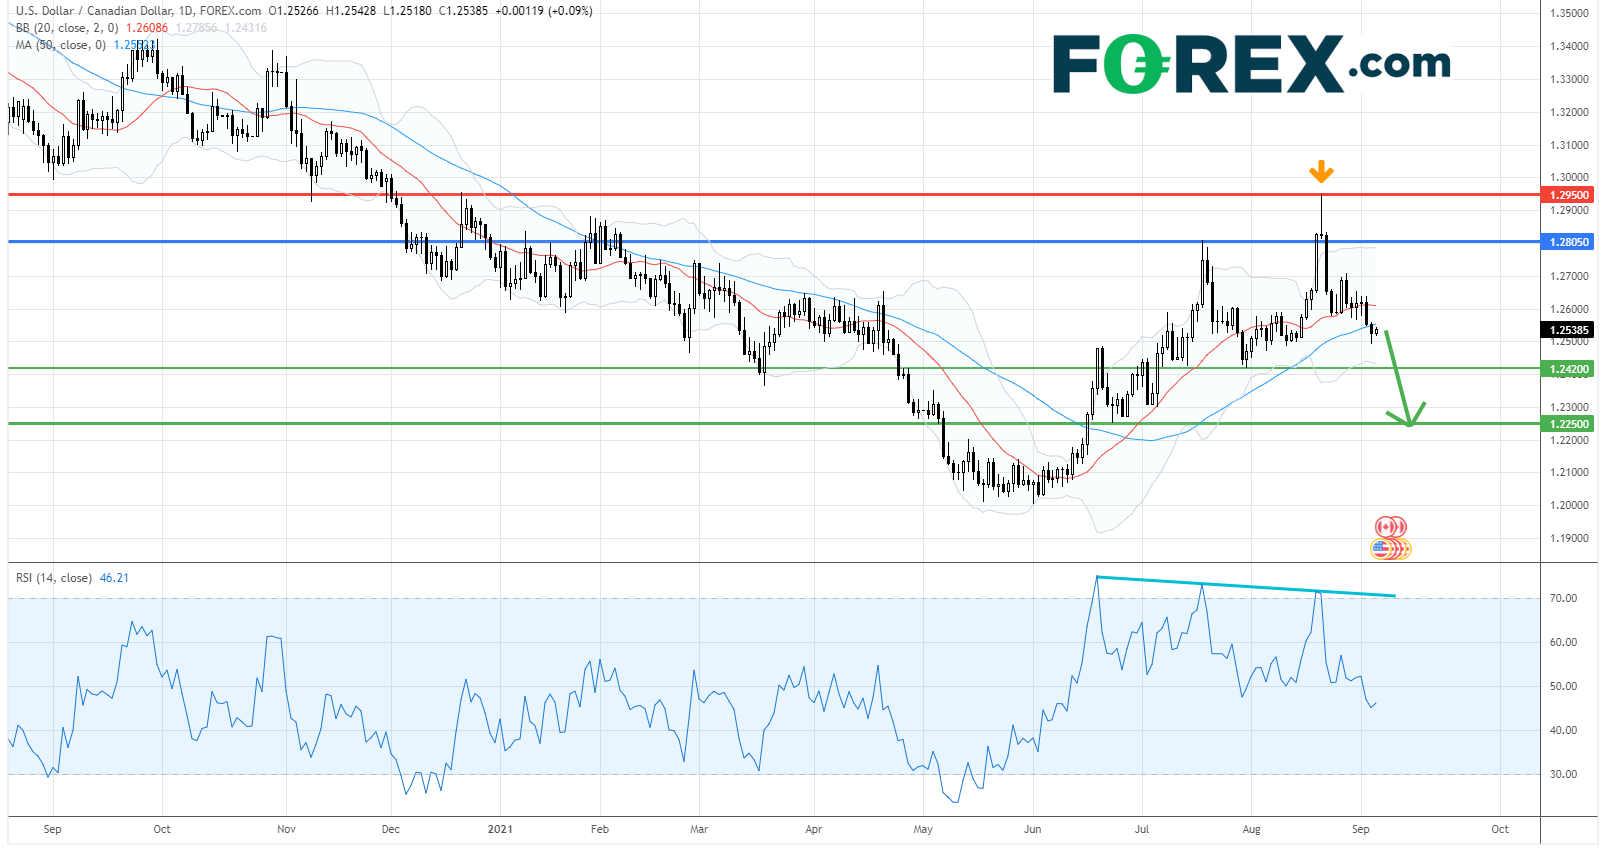The height and width of the screenshot is (850, 1610).
Task: Click the Sep label near chart's right end
Action: point(1360,829)
